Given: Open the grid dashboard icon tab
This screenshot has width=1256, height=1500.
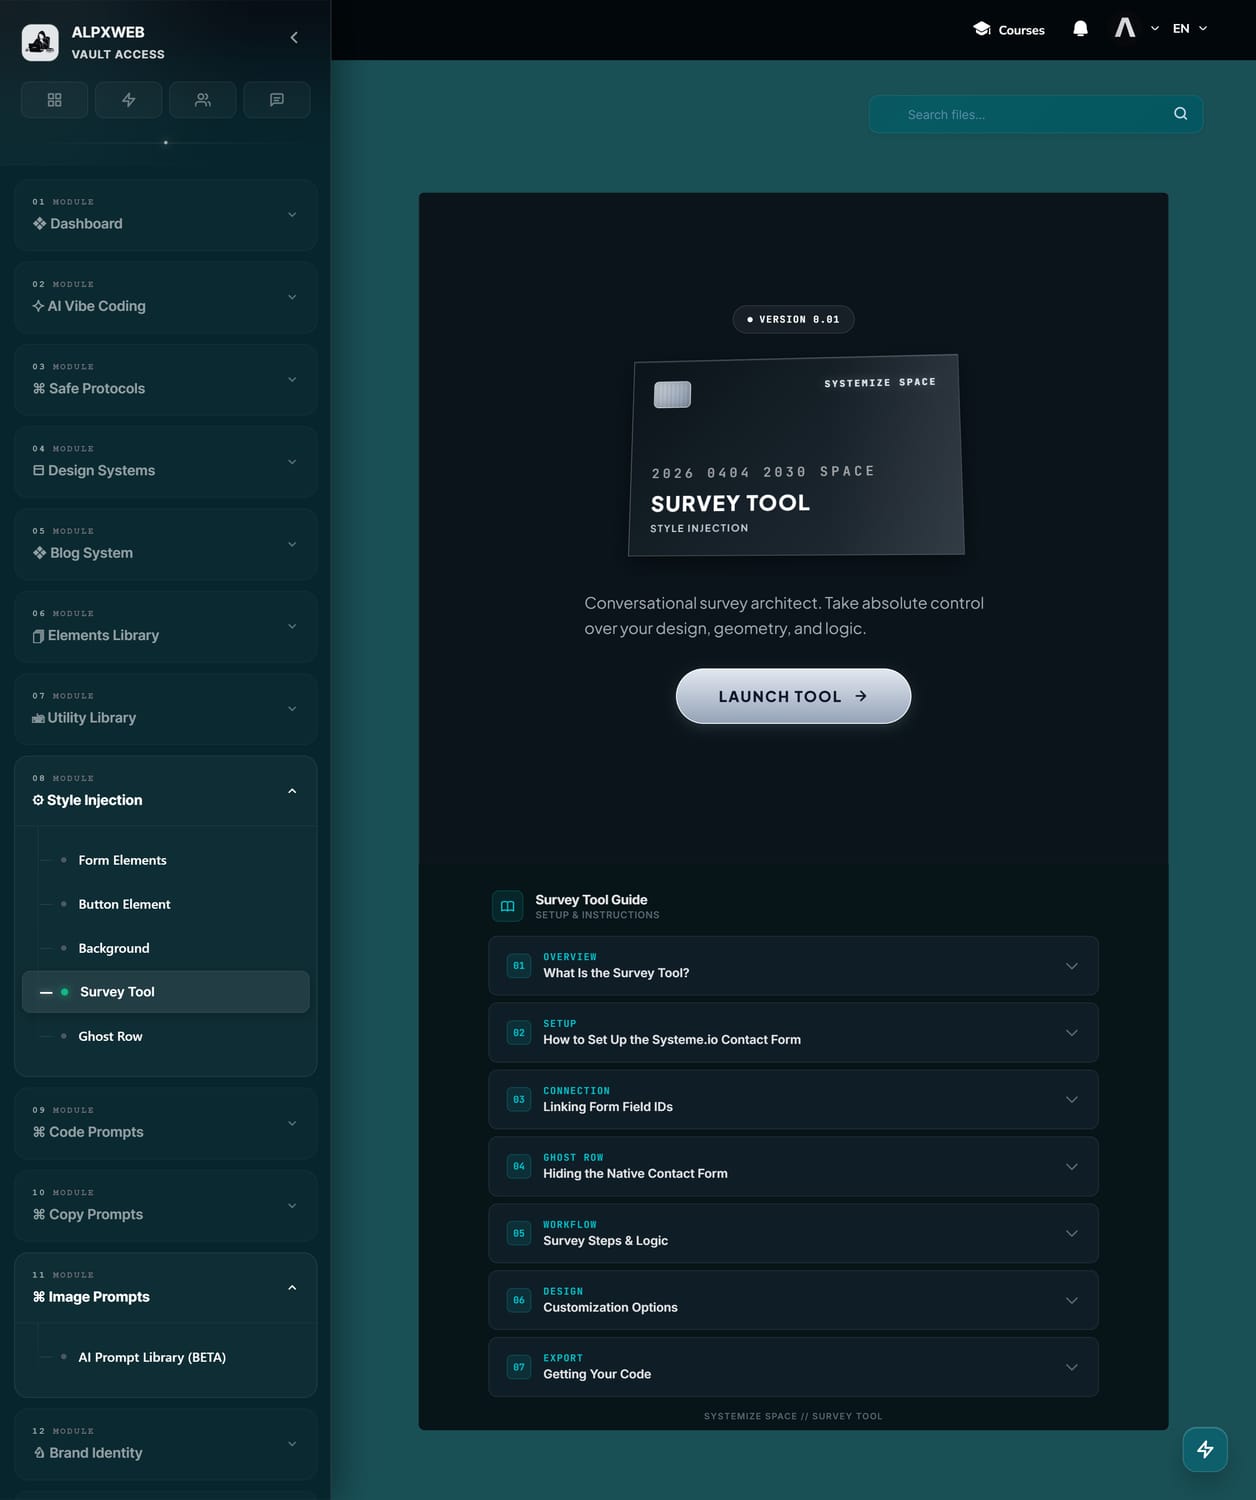Looking at the screenshot, I should pyautogui.click(x=54, y=100).
